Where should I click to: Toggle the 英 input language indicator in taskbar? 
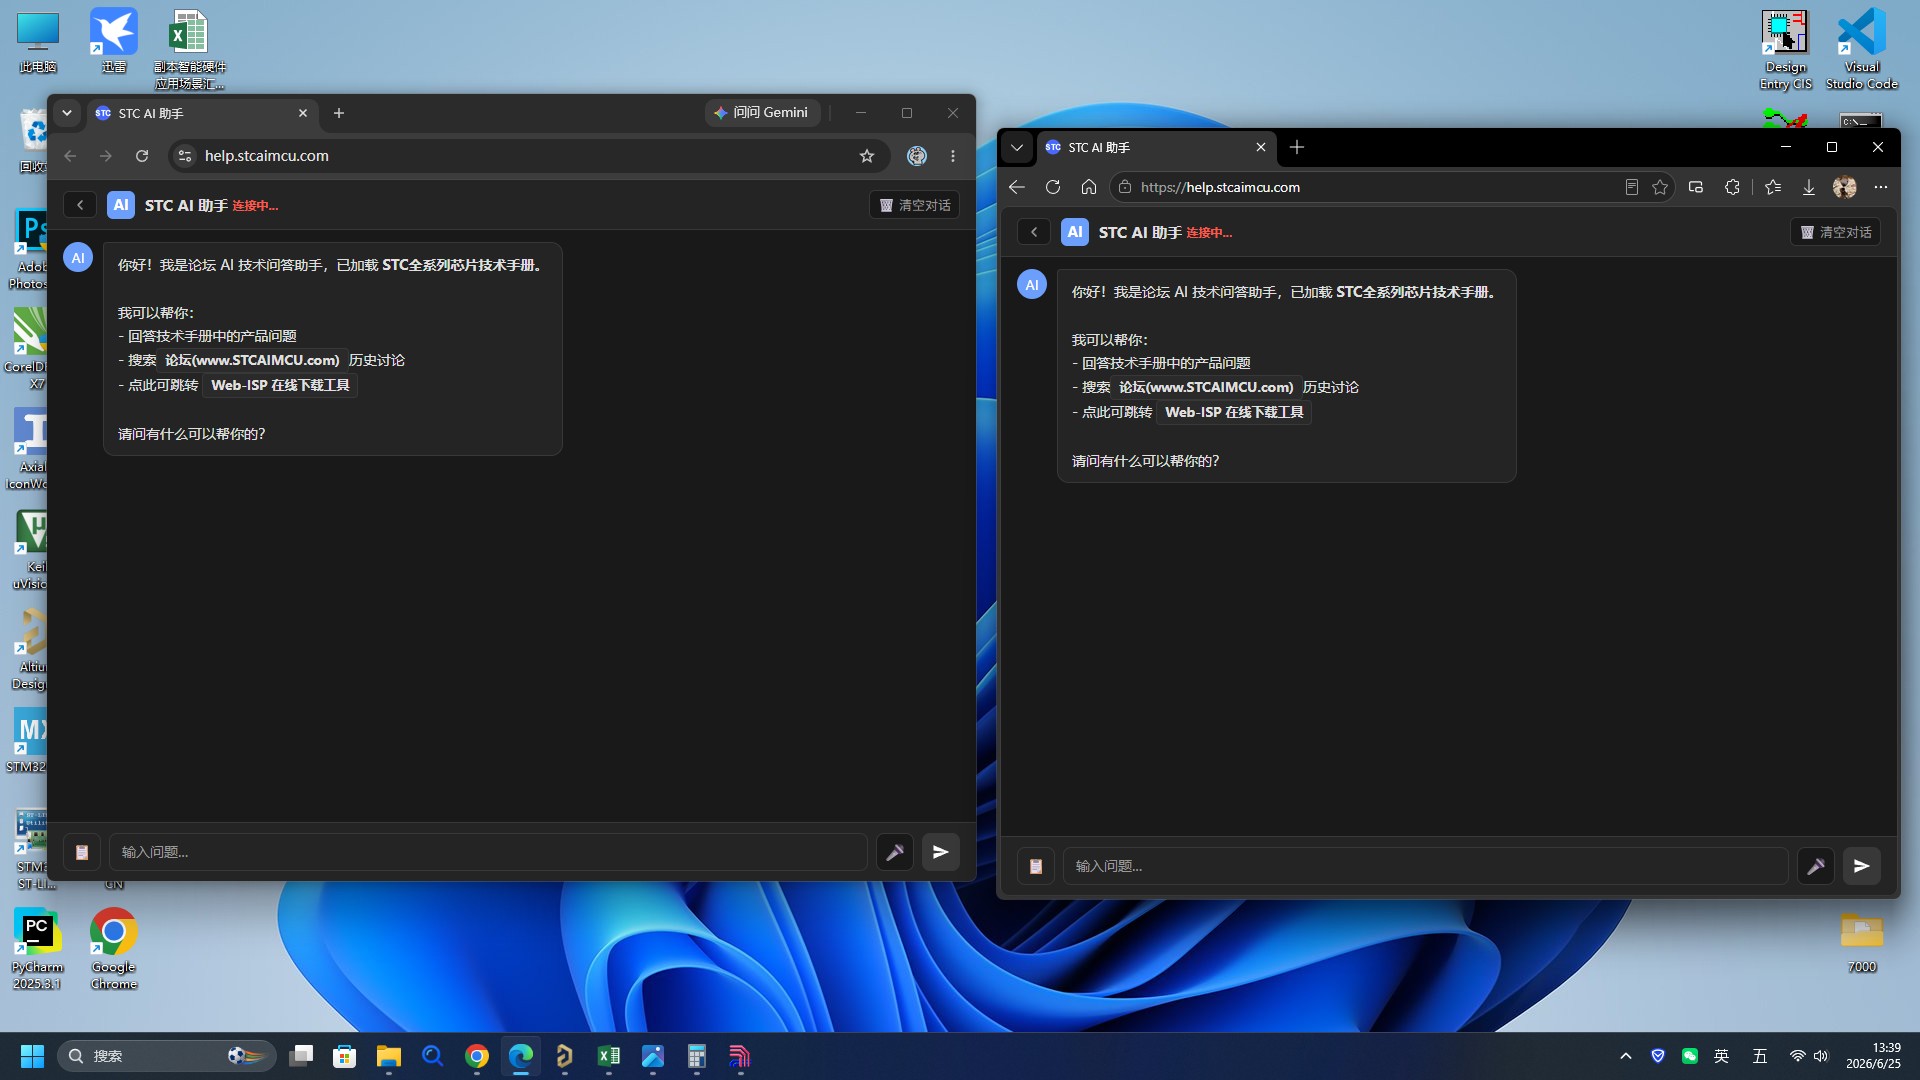pyautogui.click(x=1721, y=1056)
